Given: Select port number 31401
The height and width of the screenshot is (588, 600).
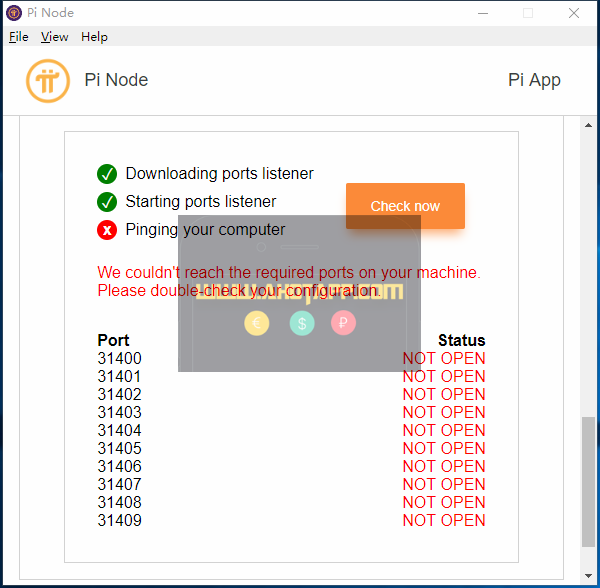Looking at the screenshot, I should (119, 376).
